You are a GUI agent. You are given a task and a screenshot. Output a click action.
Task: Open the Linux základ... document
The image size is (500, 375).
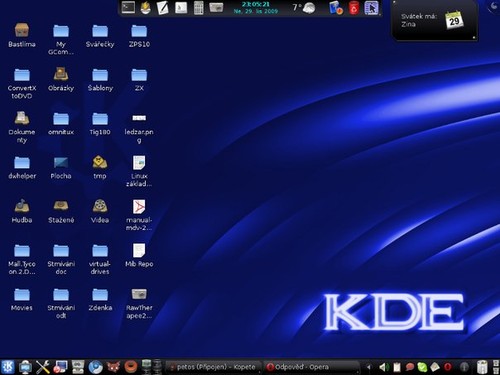click(139, 171)
